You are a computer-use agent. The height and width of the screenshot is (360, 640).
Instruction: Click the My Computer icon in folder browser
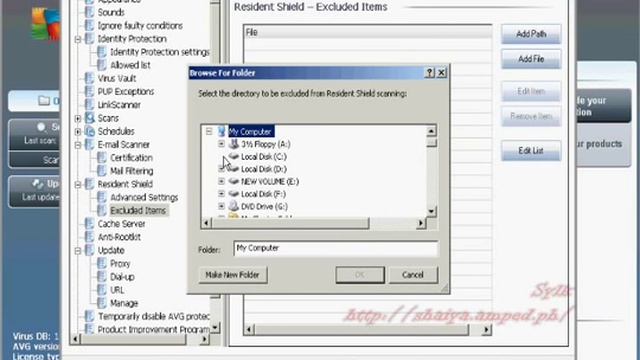pos(221,131)
